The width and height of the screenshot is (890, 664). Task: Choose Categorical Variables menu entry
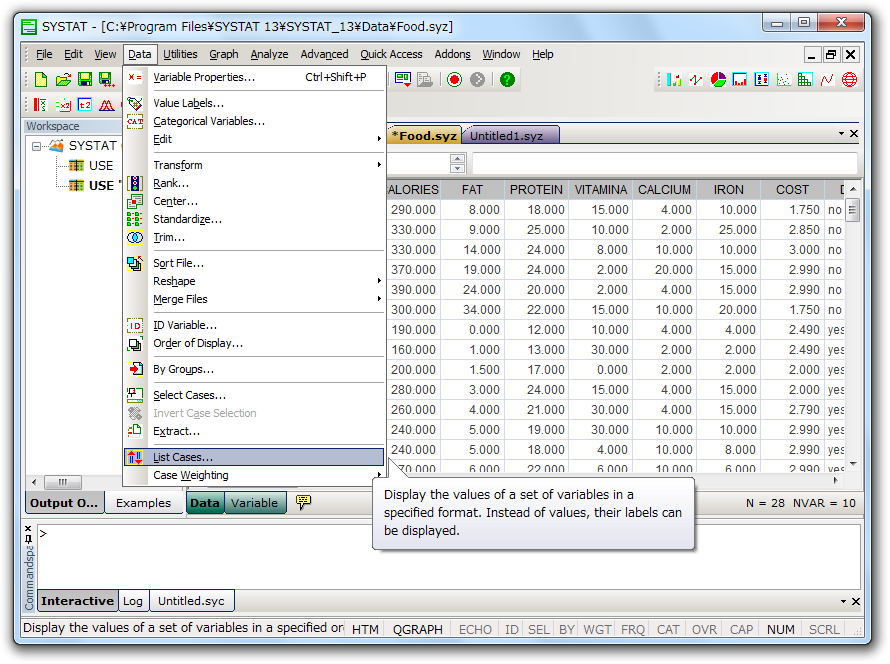[254, 121]
